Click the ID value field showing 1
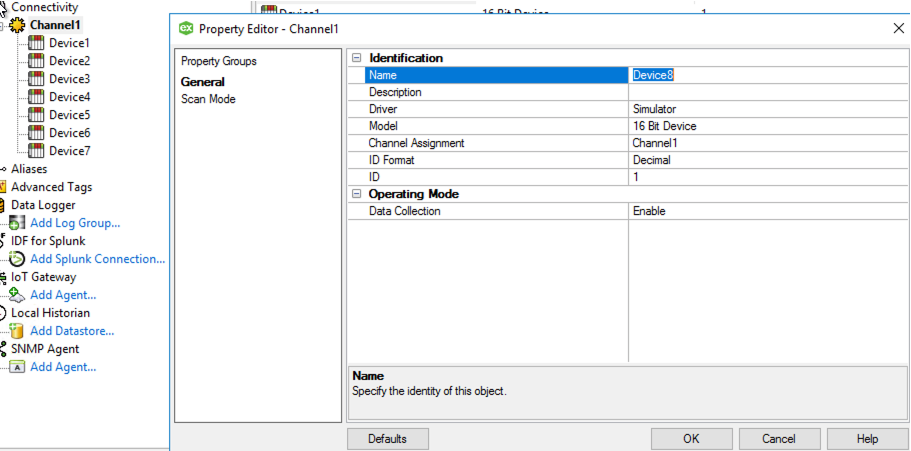Viewport: 911px width, 451px height. 769,177
